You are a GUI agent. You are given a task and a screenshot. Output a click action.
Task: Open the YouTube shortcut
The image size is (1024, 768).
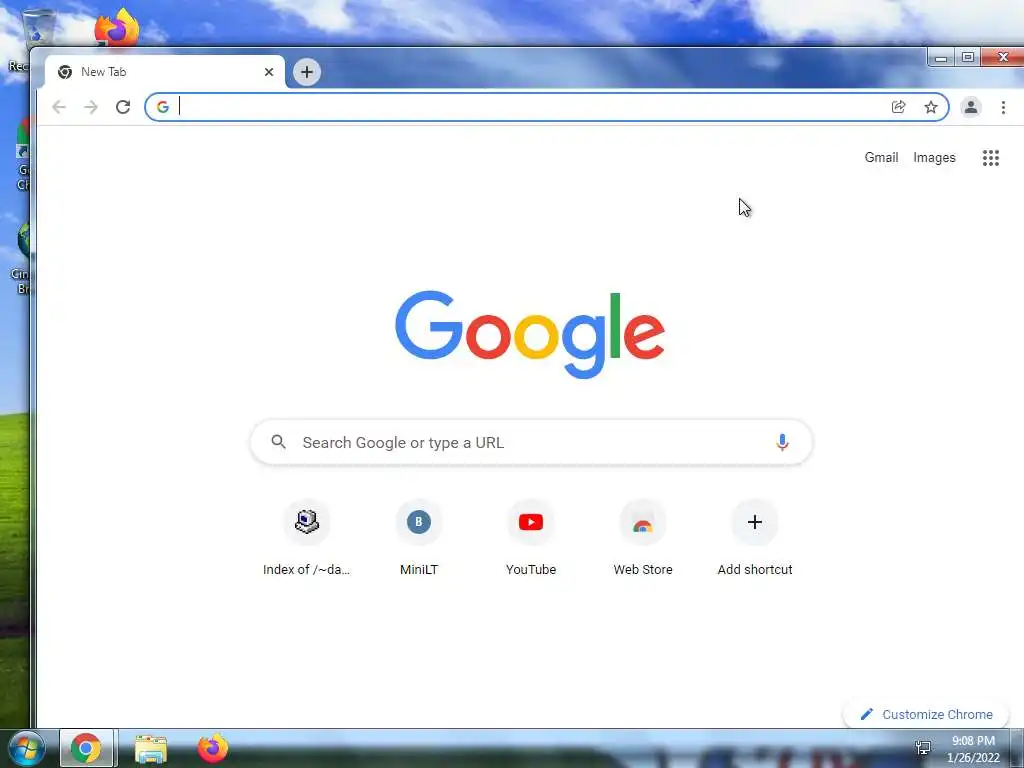point(531,538)
